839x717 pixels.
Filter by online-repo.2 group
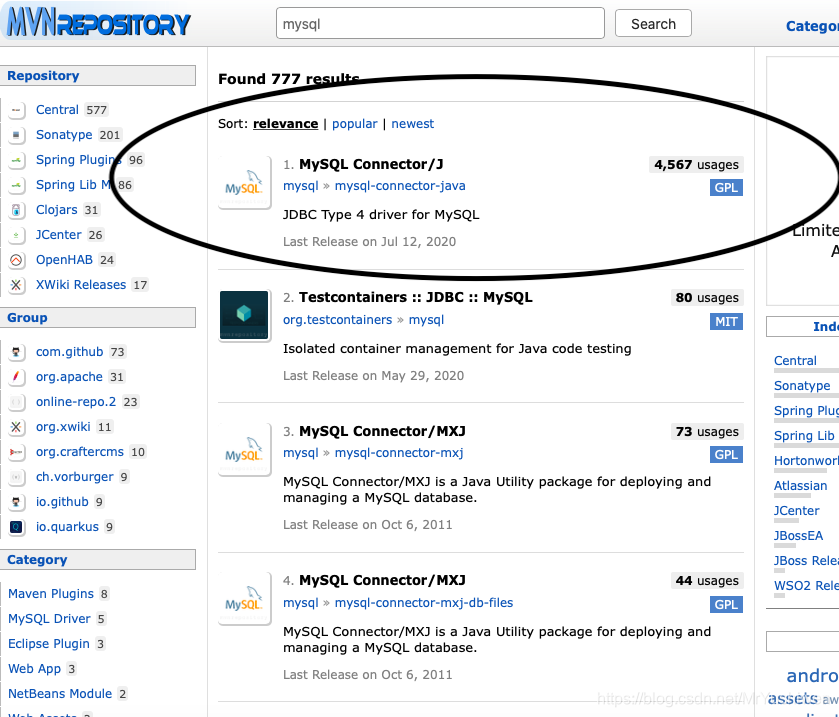76,402
